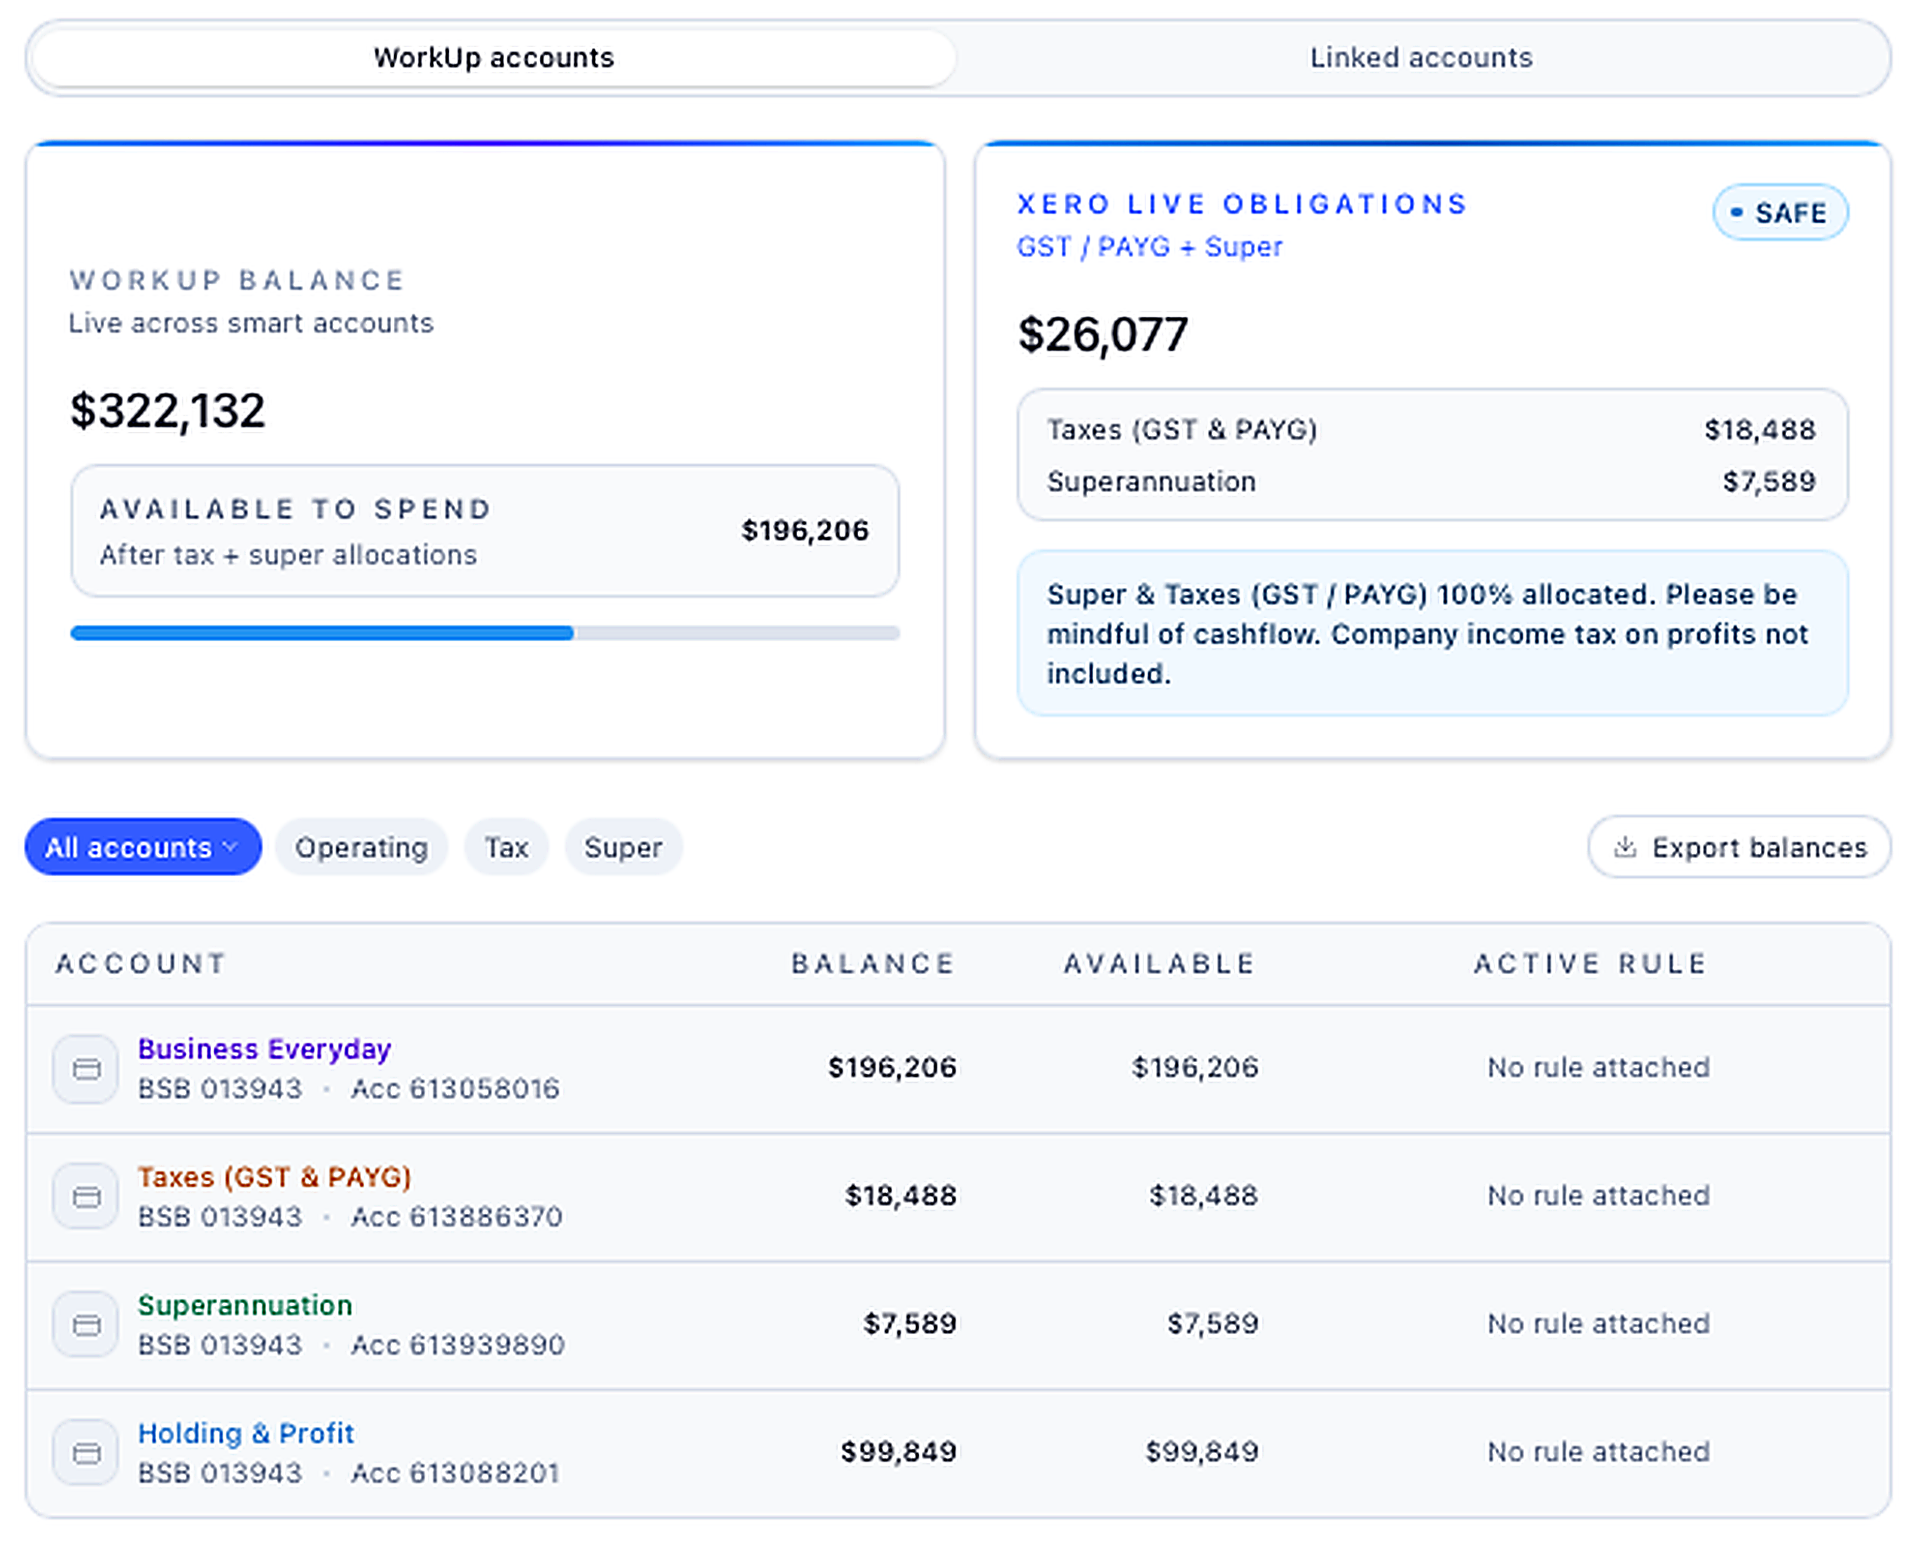Click the Business Everyday account card icon
This screenshot has width=1920, height=1559.
[85, 1068]
